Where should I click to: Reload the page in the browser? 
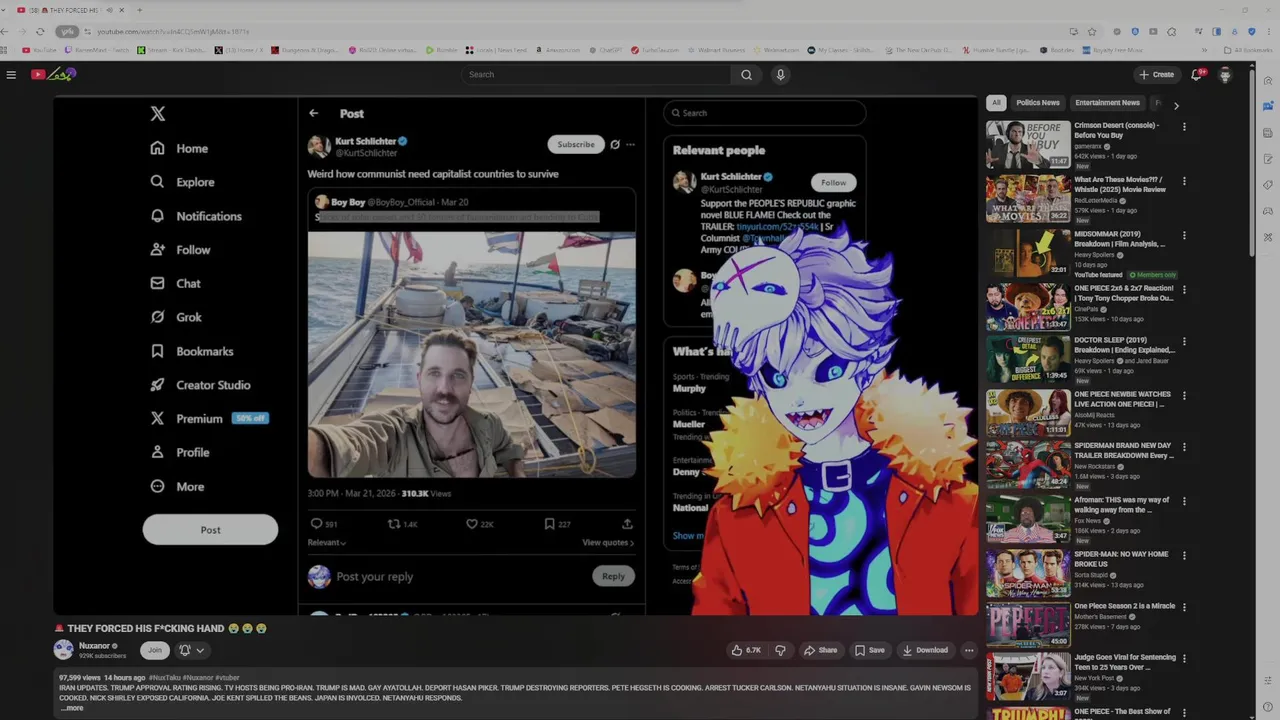point(40,31)
